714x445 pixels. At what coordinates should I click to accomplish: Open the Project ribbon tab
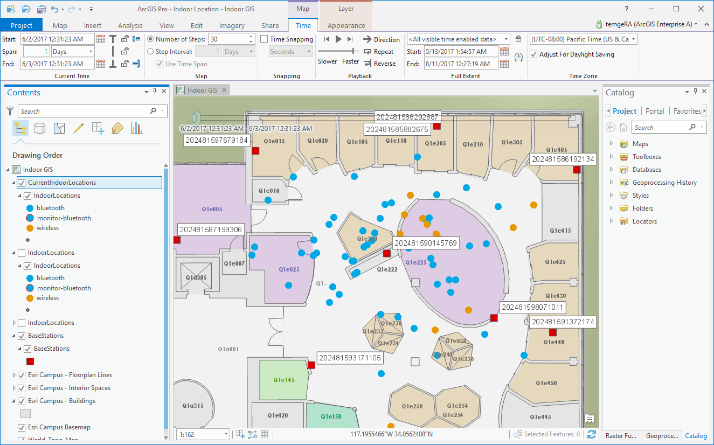(x=21, y=25)
